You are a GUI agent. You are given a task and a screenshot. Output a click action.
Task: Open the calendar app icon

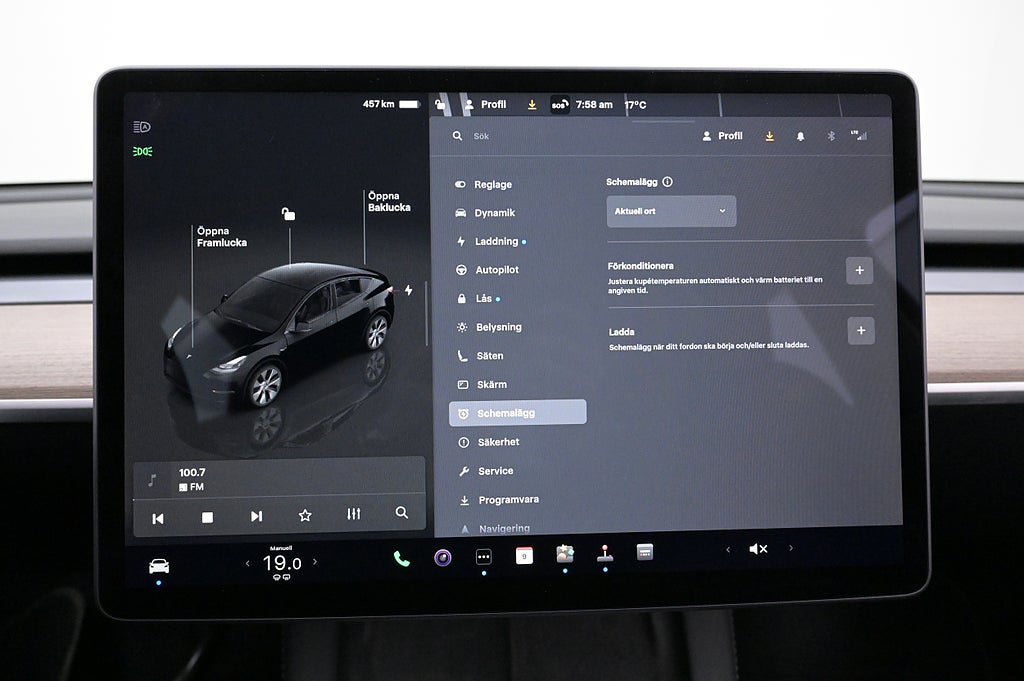click(x=524, y=556)
